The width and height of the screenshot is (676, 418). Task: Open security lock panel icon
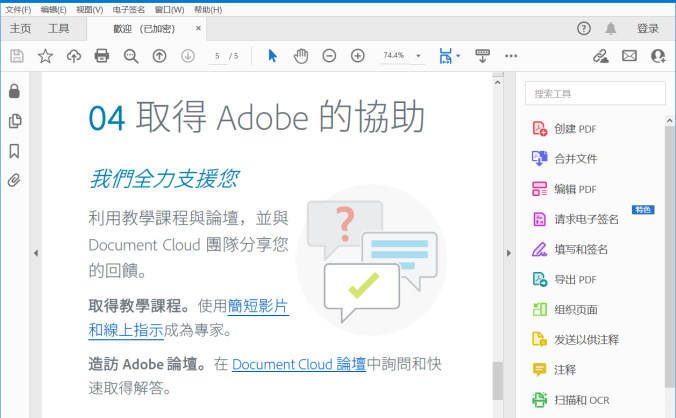click(x=14, y=91)
